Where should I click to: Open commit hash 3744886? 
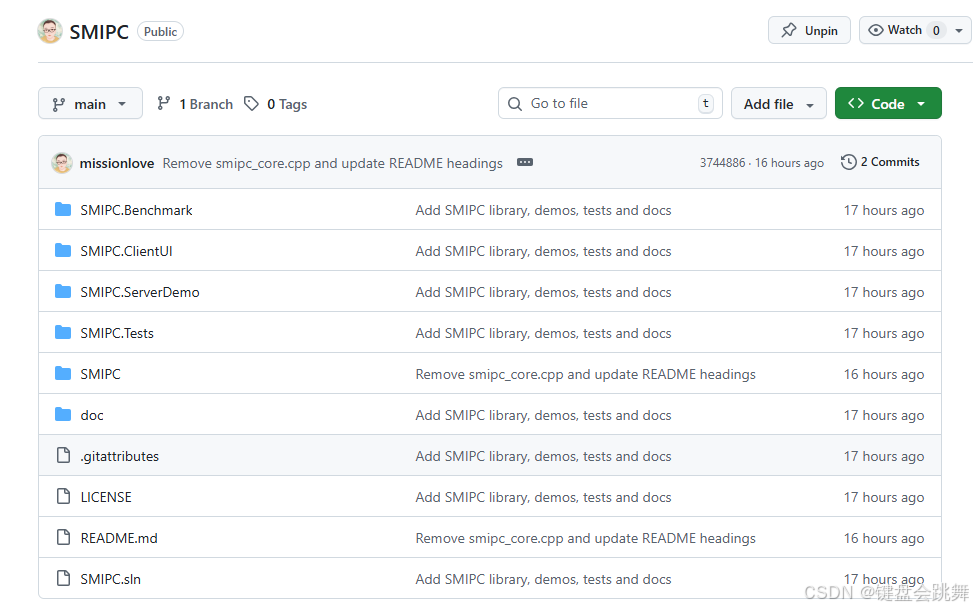722,163
